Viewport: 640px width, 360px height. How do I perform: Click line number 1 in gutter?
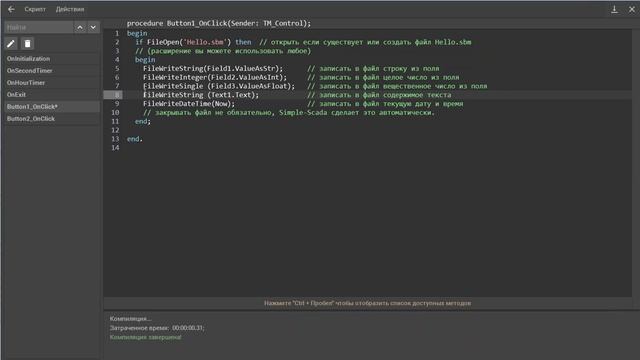[117, 33]
